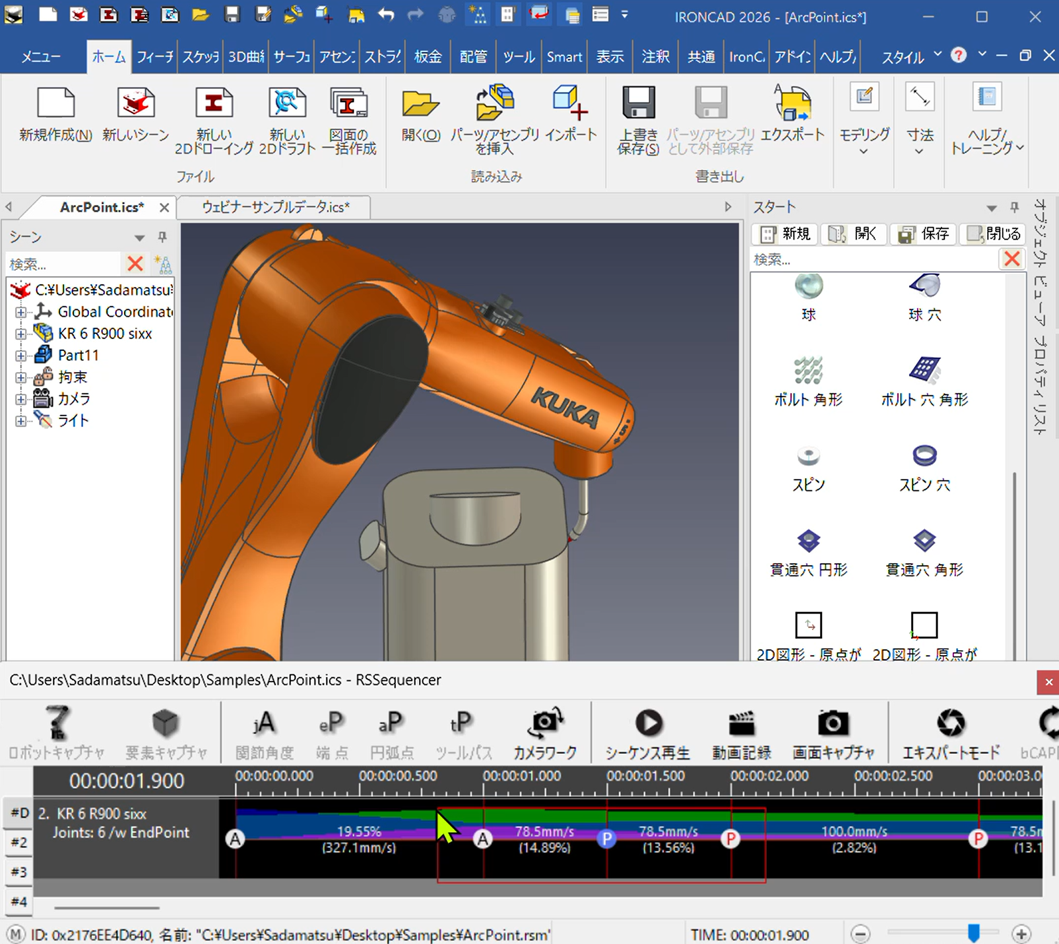The height and width of the screenshot is (944, 1059).
Task: Click the 保存 button in catalog panel
Action: [923, 234]
